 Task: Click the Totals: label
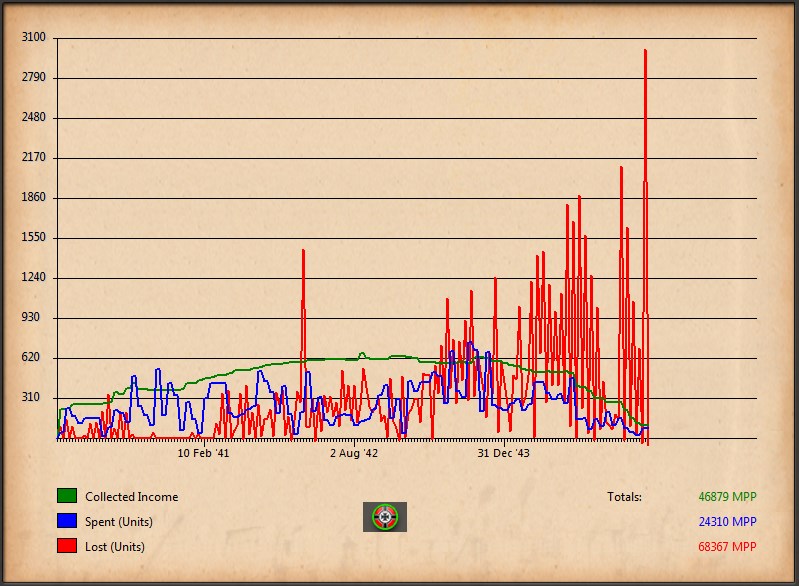point(624,497)
